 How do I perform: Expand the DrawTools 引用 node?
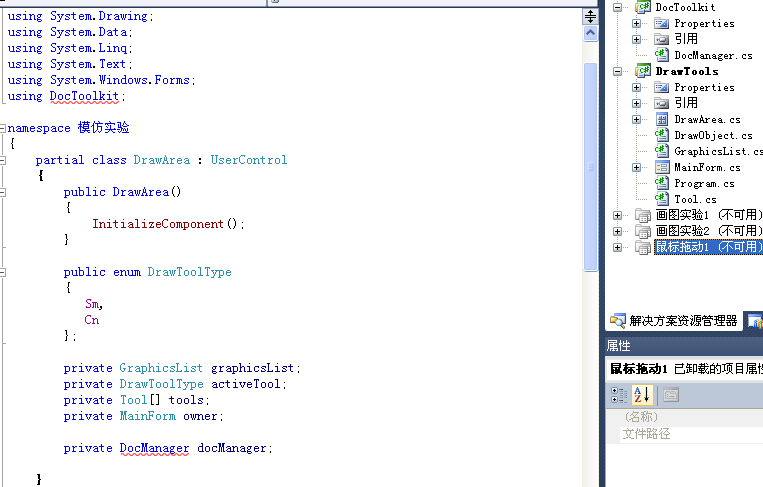[x=636, y=104]
